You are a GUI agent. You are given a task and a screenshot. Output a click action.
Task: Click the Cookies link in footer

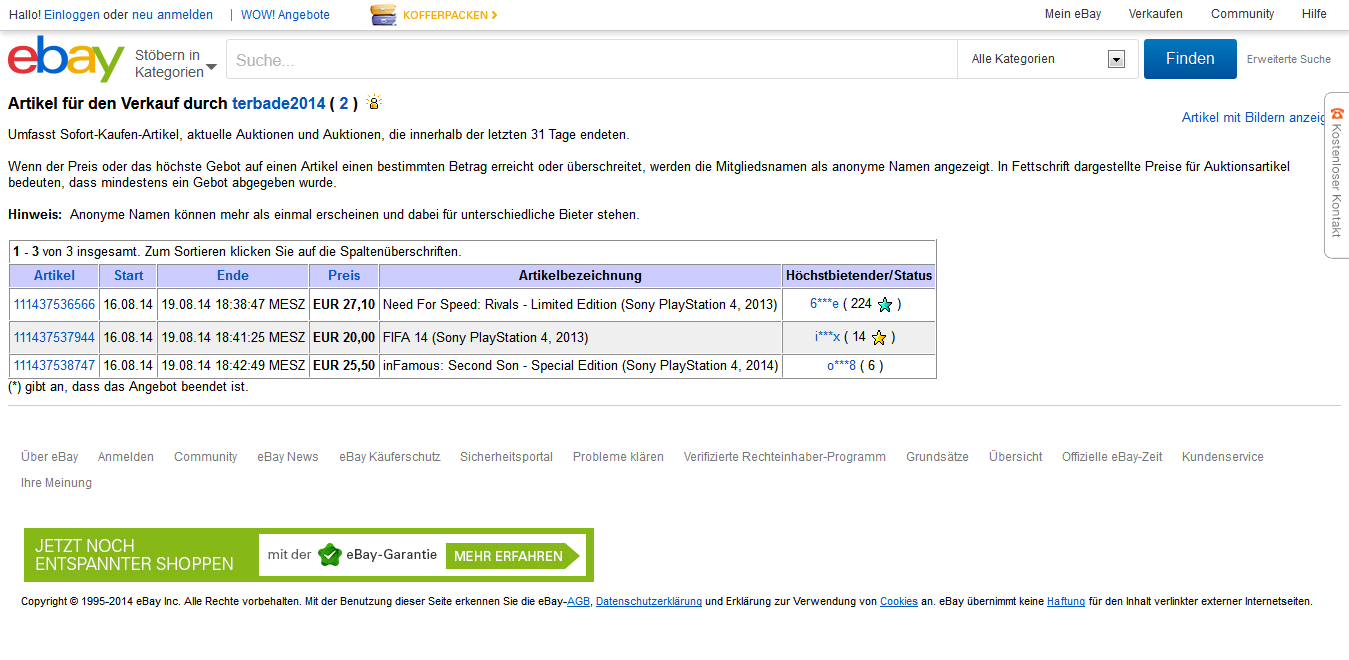tap(899, 602)
